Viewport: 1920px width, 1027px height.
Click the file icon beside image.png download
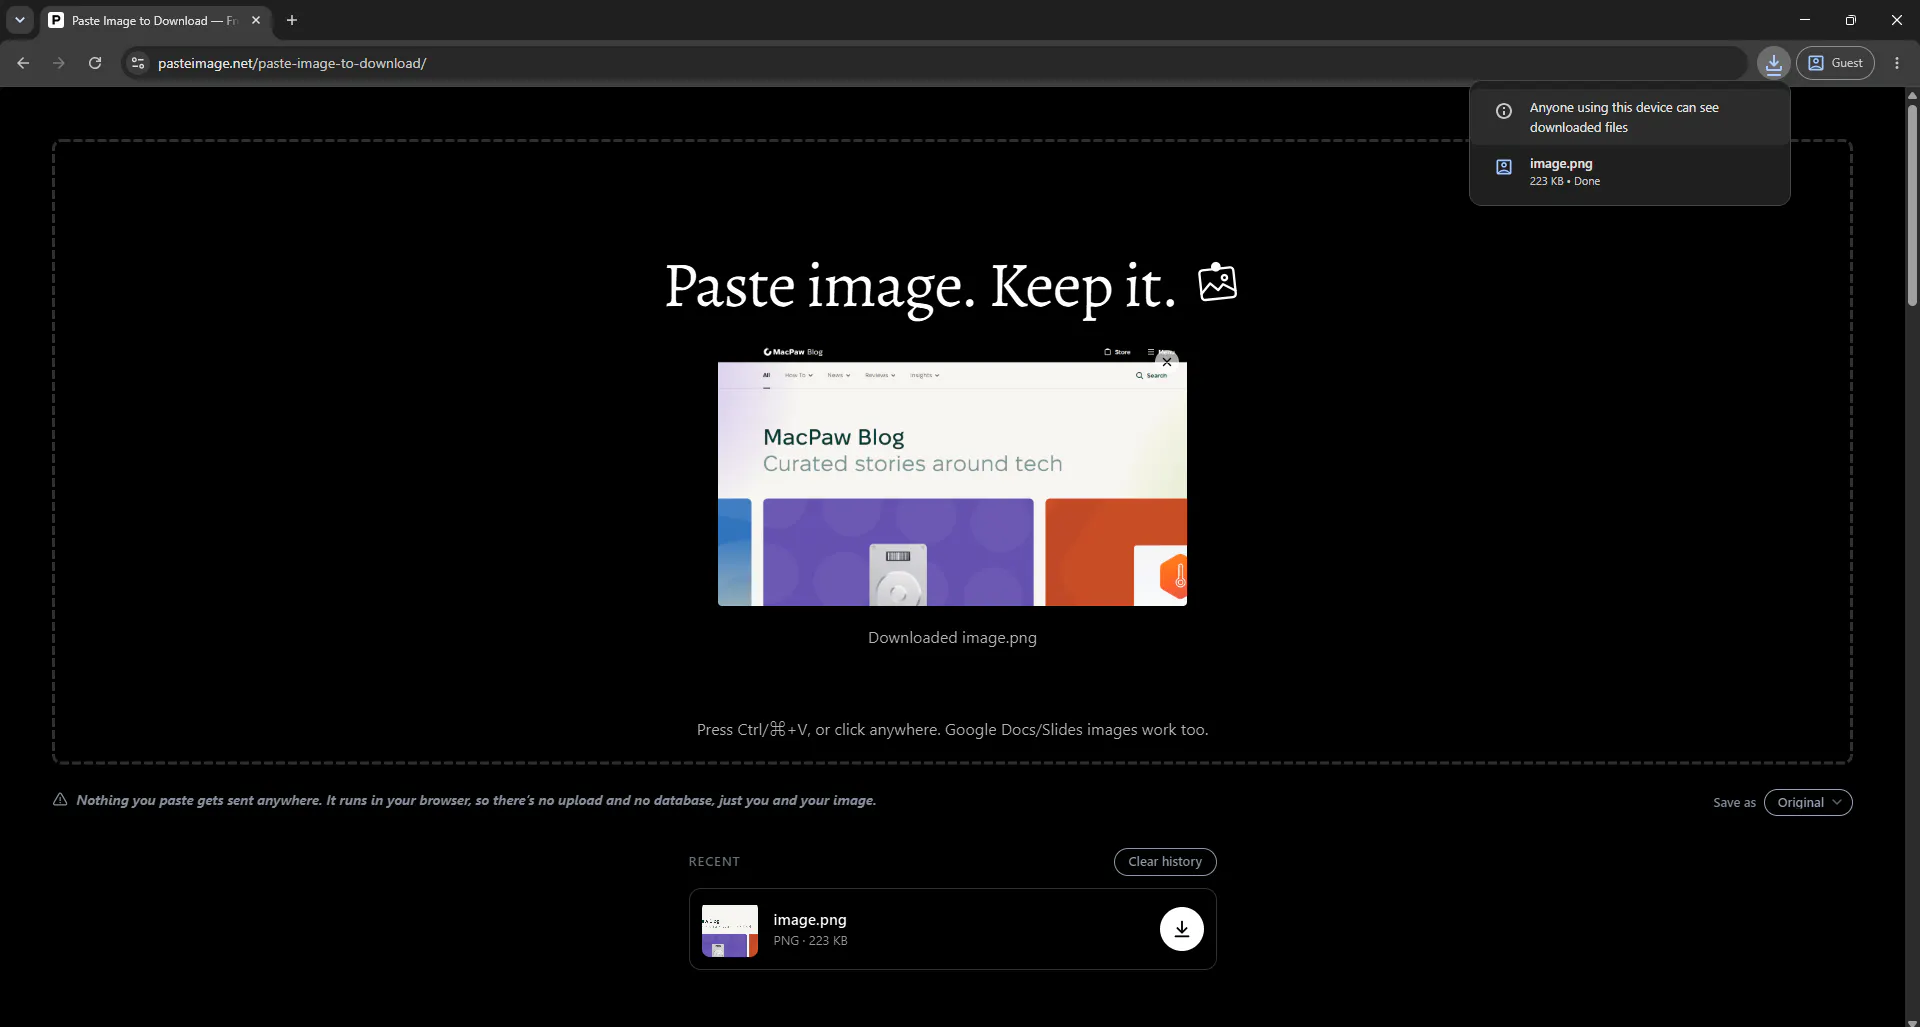point(1504,167)
